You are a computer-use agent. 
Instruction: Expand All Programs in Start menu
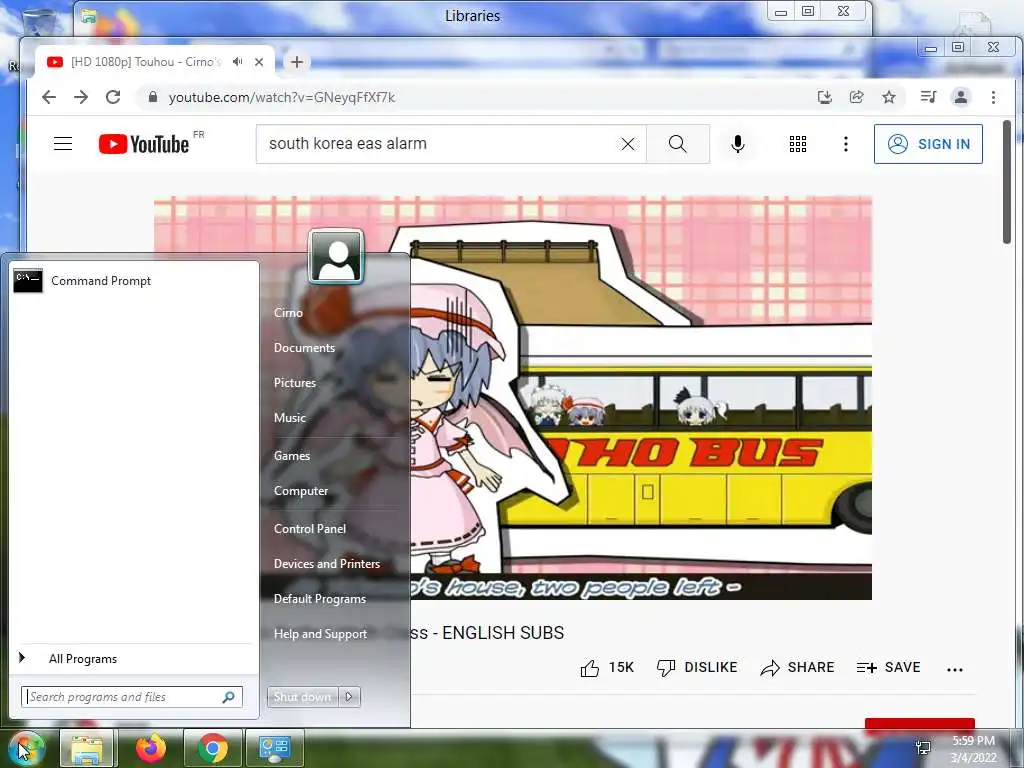[134, 658]
